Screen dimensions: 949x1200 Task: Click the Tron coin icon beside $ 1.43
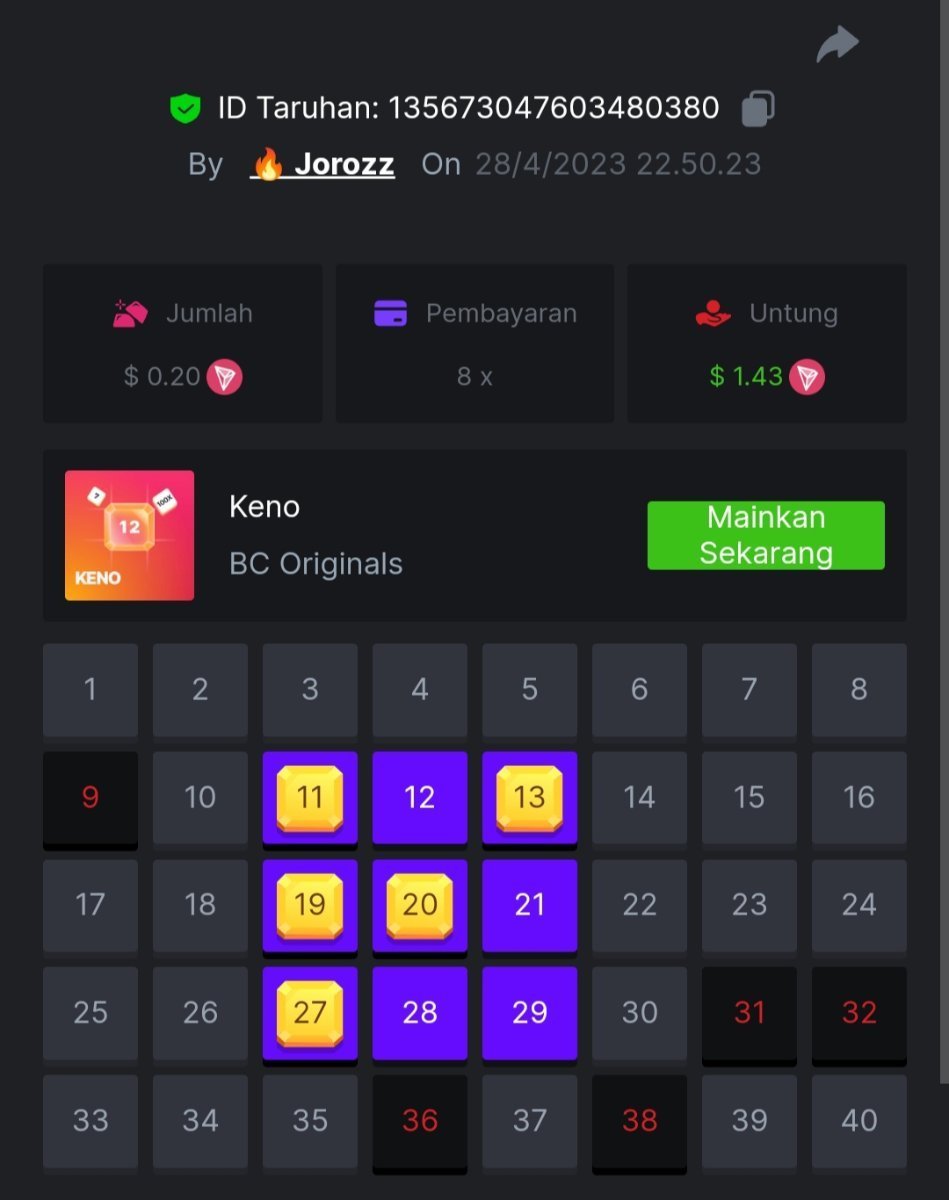(x=807, y=377)
